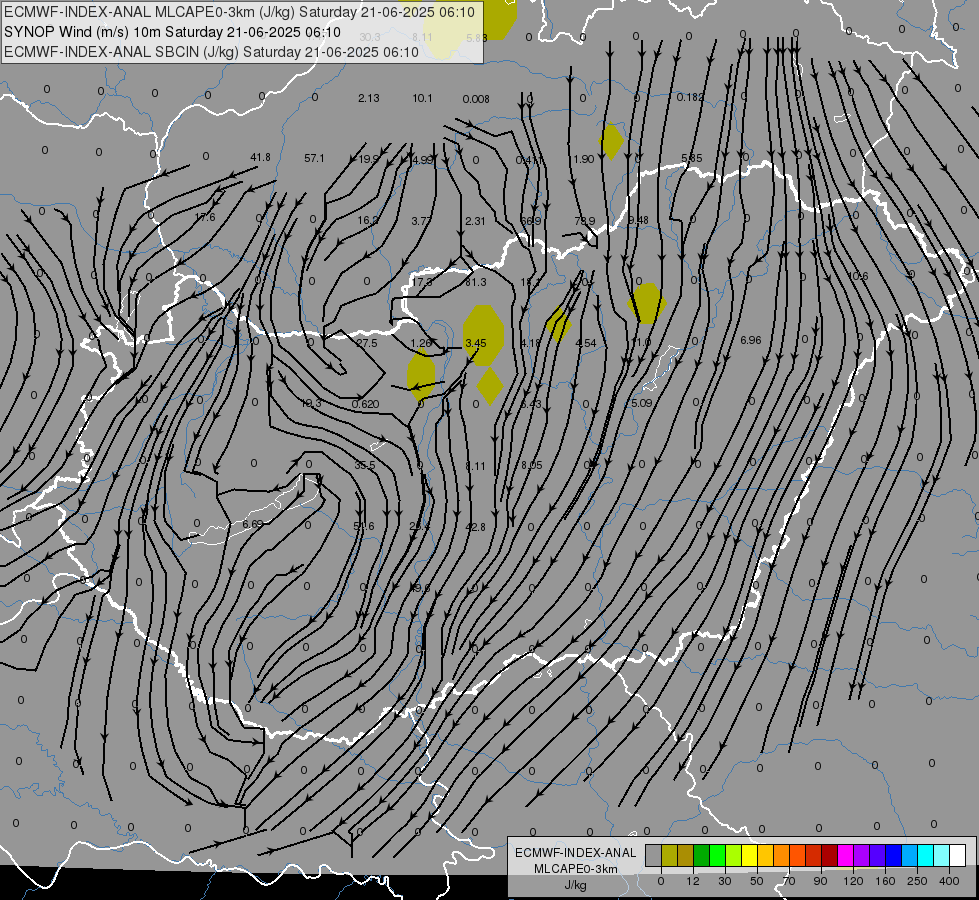Click the map value 5.09

point(641,403)
